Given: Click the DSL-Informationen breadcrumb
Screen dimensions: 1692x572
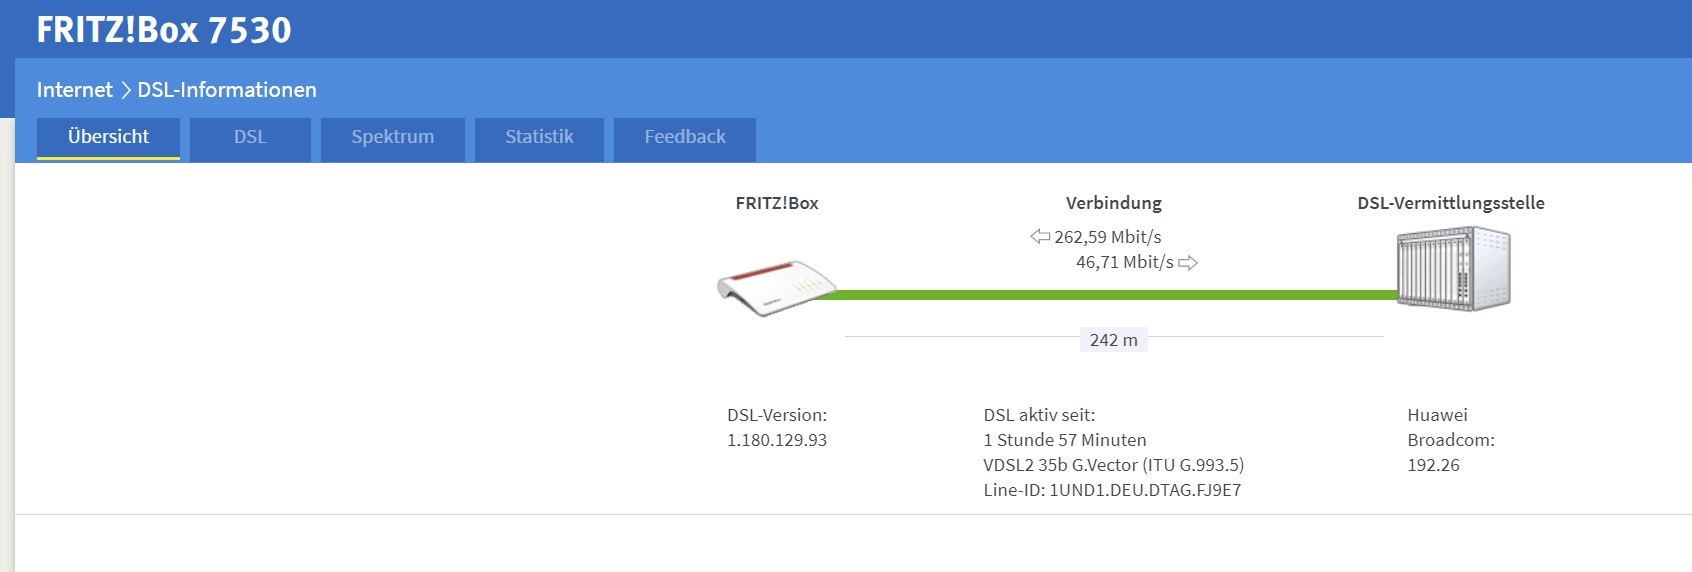Looking at the screenshot, I should [227, 90].
